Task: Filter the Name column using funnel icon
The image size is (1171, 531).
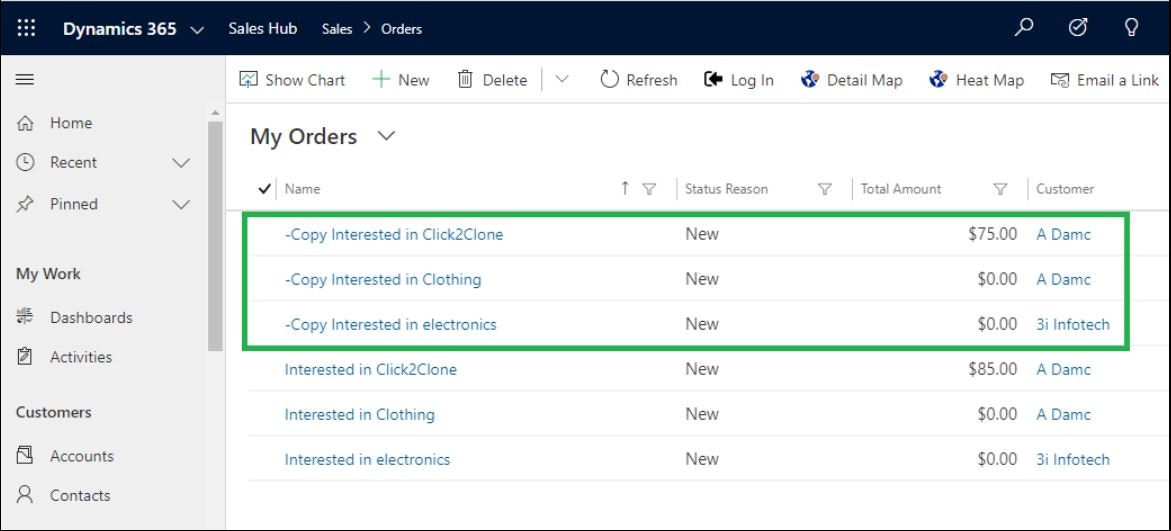Action: coord(649,189)
